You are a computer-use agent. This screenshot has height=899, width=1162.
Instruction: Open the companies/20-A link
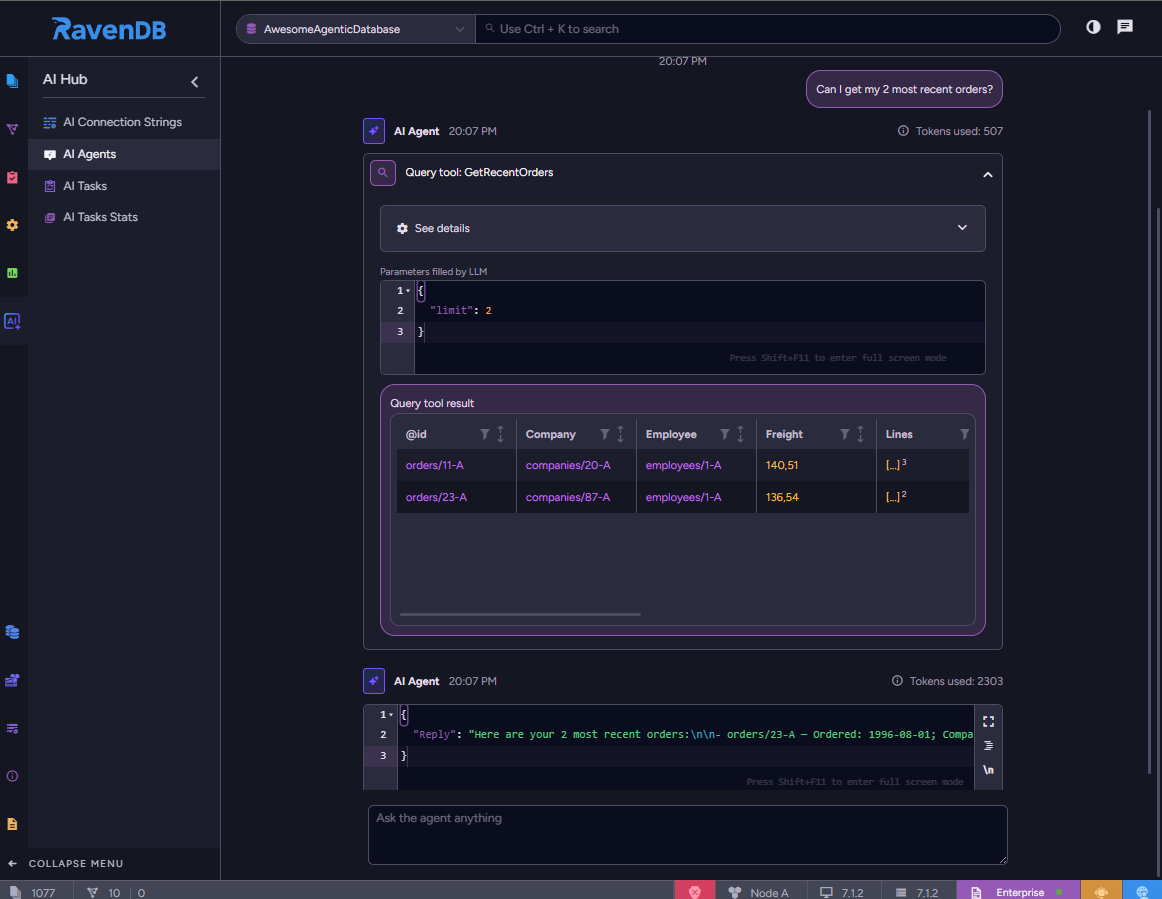point(568,465)
